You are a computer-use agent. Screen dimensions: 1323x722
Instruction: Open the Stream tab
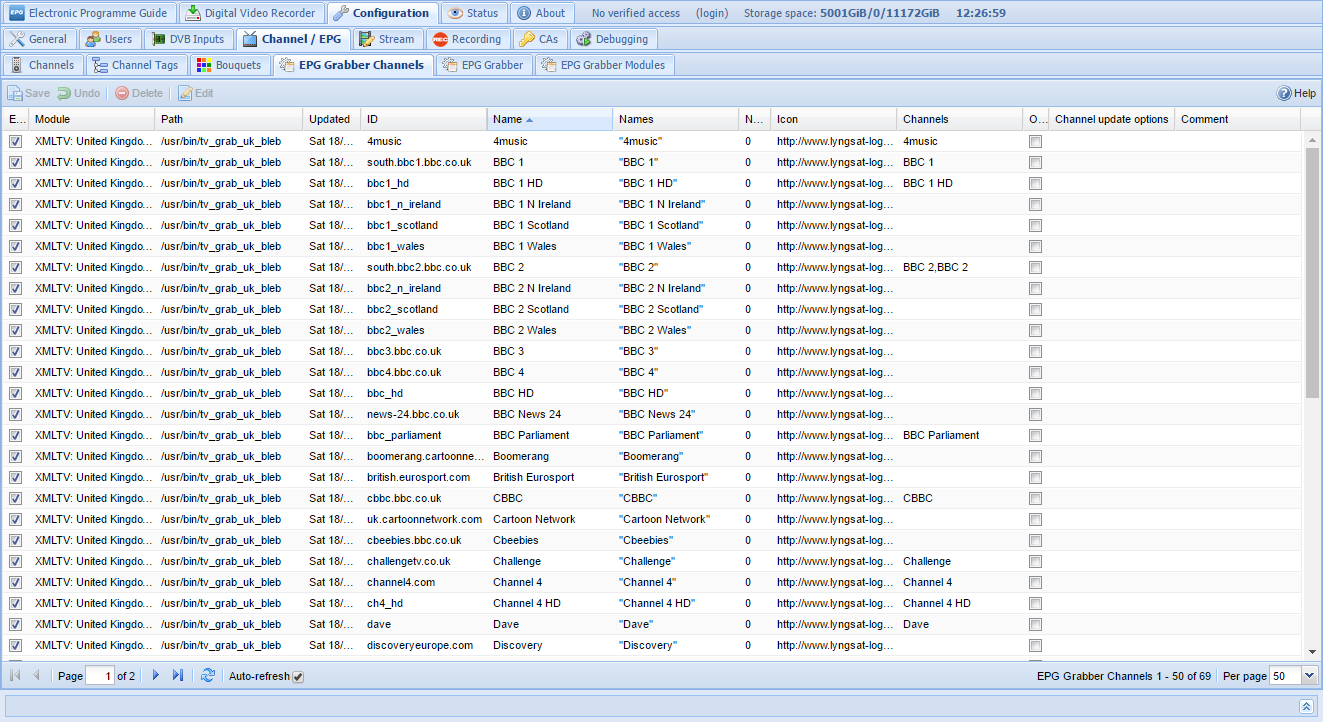point(386,39)
